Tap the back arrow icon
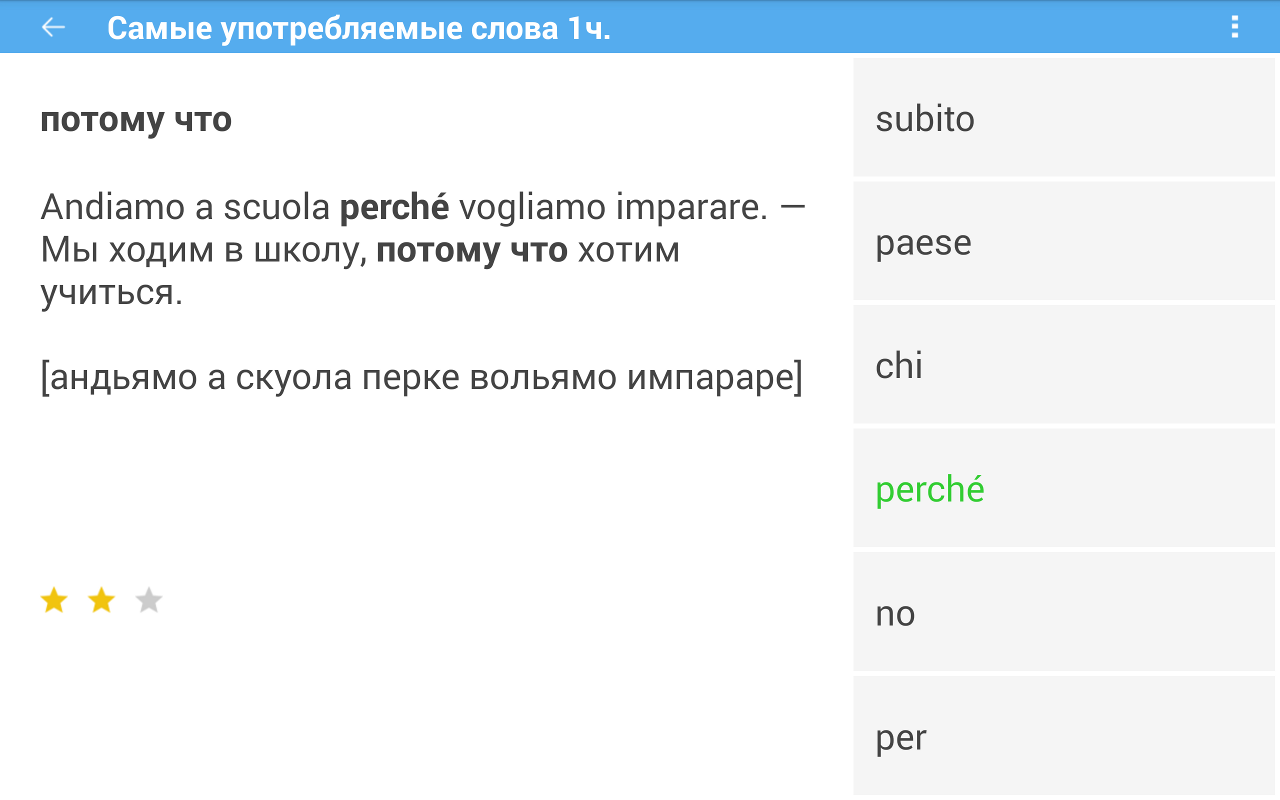The image size is (1280, 800). pos(53,27)
